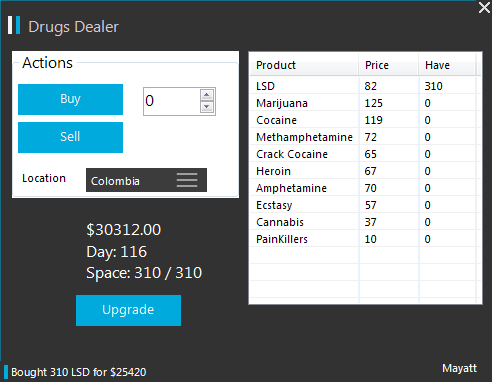Sort by the Have column header
The width and height of the screenshot is (492, 382).
447,65
